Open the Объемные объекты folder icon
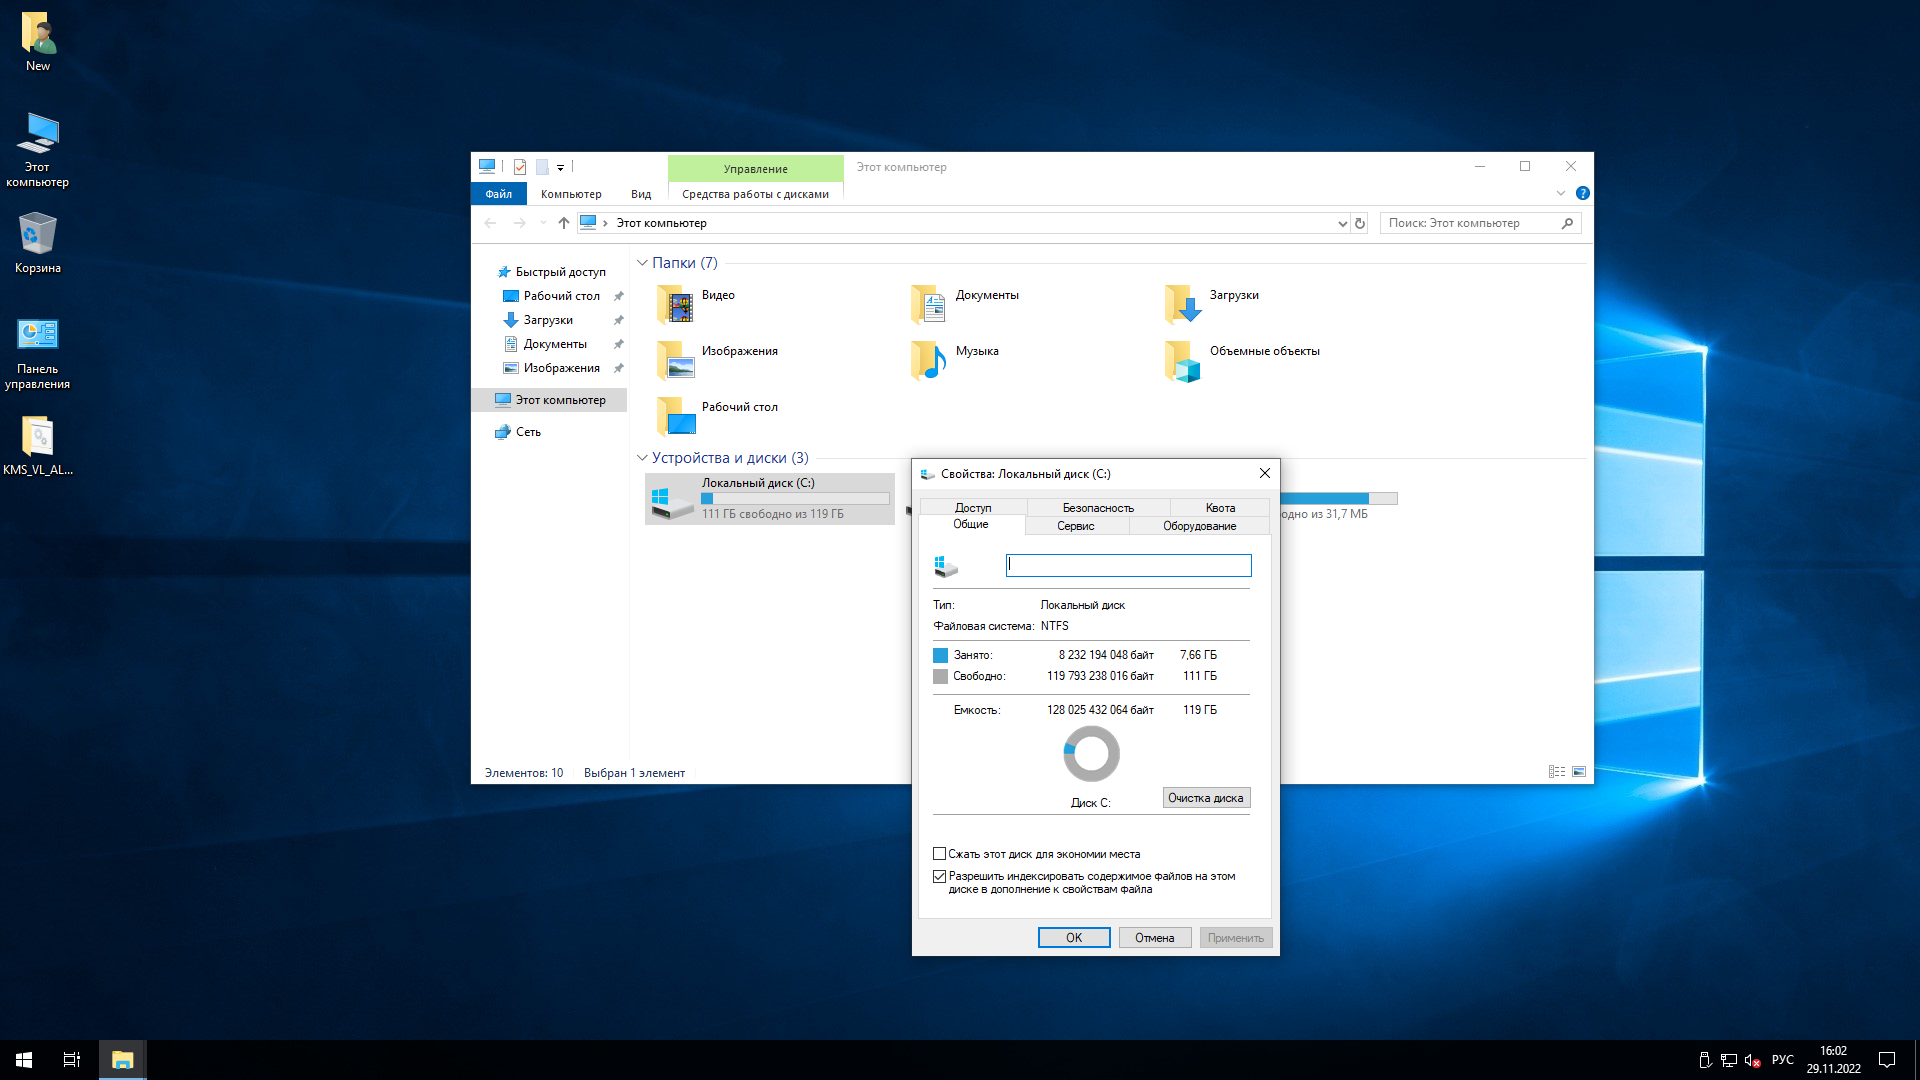The height and width of the screenshot is (1080, 1920). 1183,361
